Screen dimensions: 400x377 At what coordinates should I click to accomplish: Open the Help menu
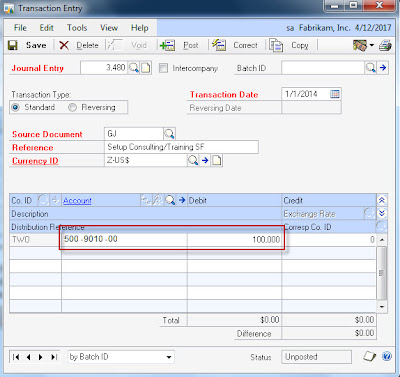pos(139,28)
